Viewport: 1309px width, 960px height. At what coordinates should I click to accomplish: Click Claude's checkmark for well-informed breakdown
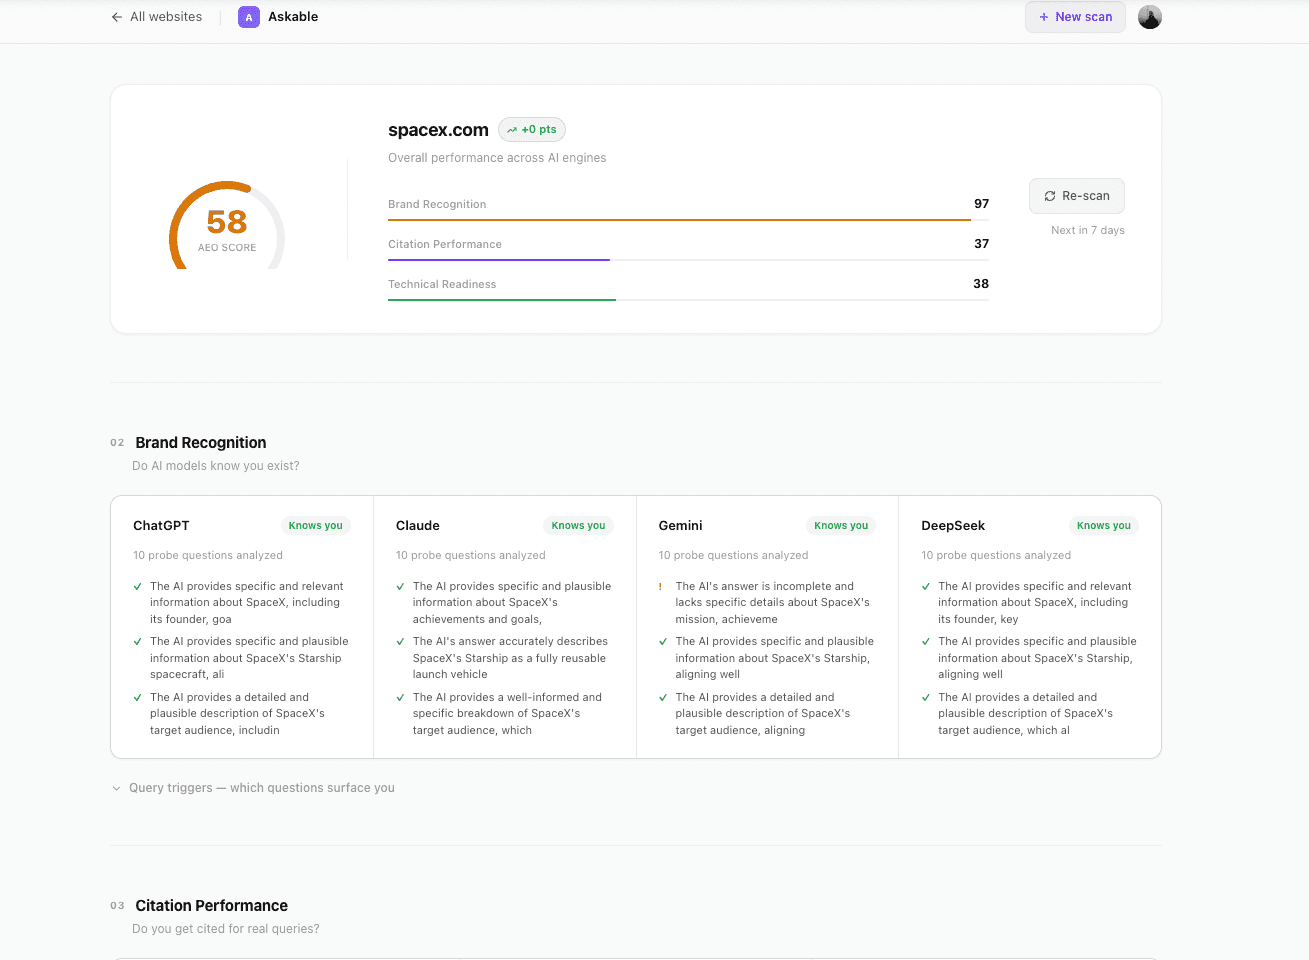point(400,698)
